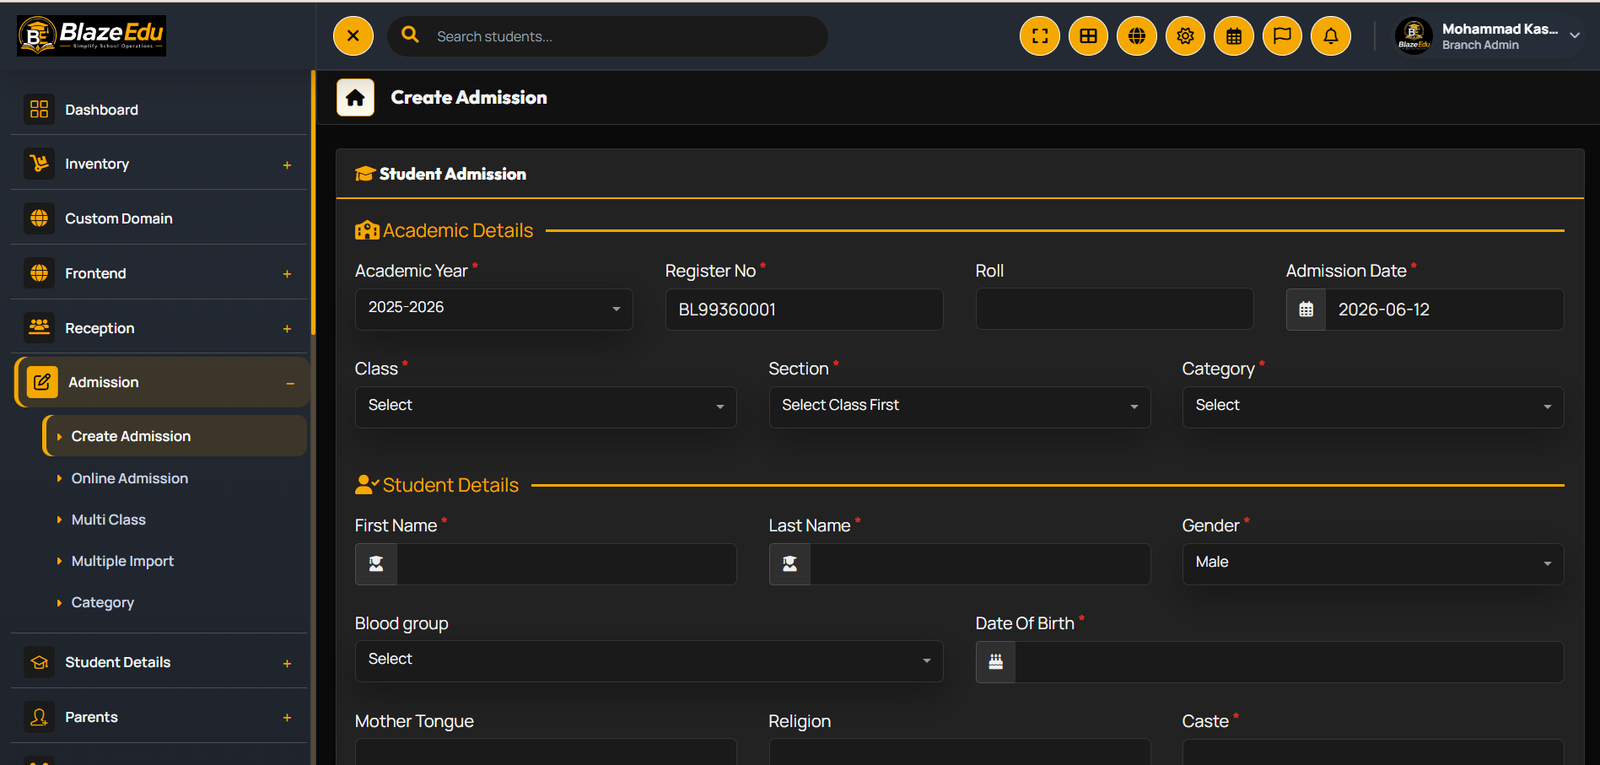Expand the Reception menu plus
This screenshot has width=1600, height=765.
point(287,329)
